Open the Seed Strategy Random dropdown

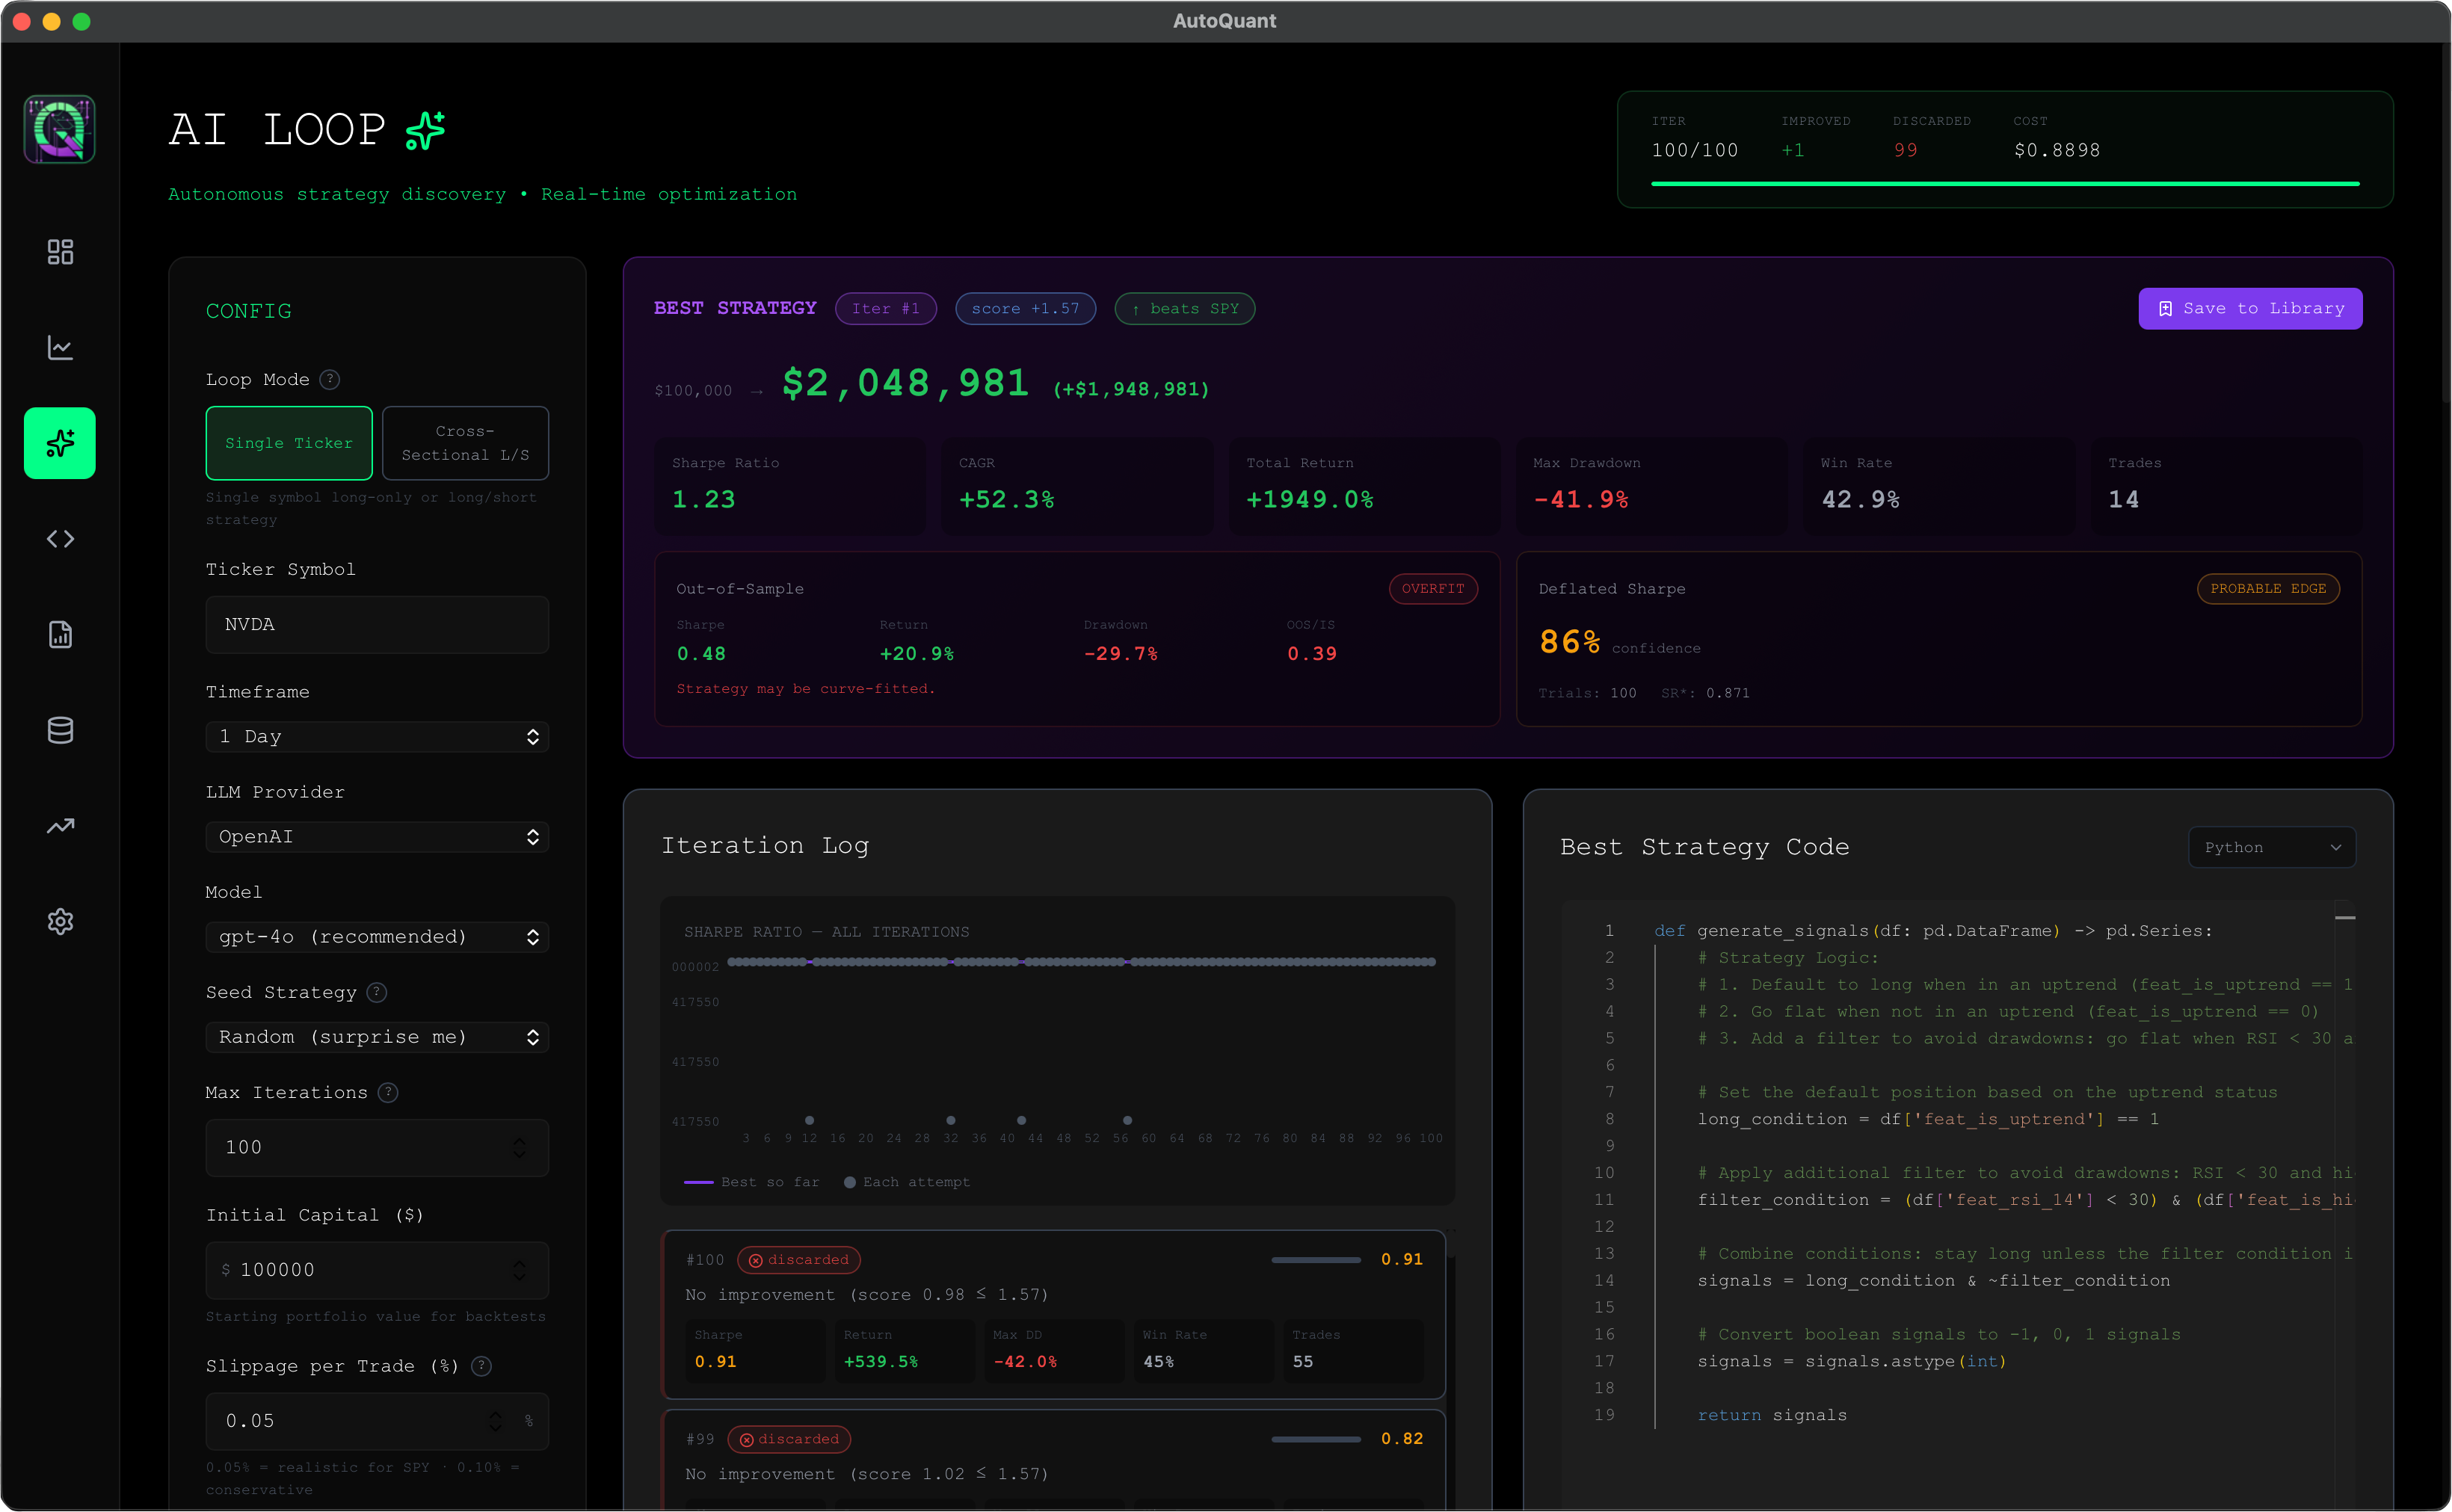click(x=377, y=1036)
